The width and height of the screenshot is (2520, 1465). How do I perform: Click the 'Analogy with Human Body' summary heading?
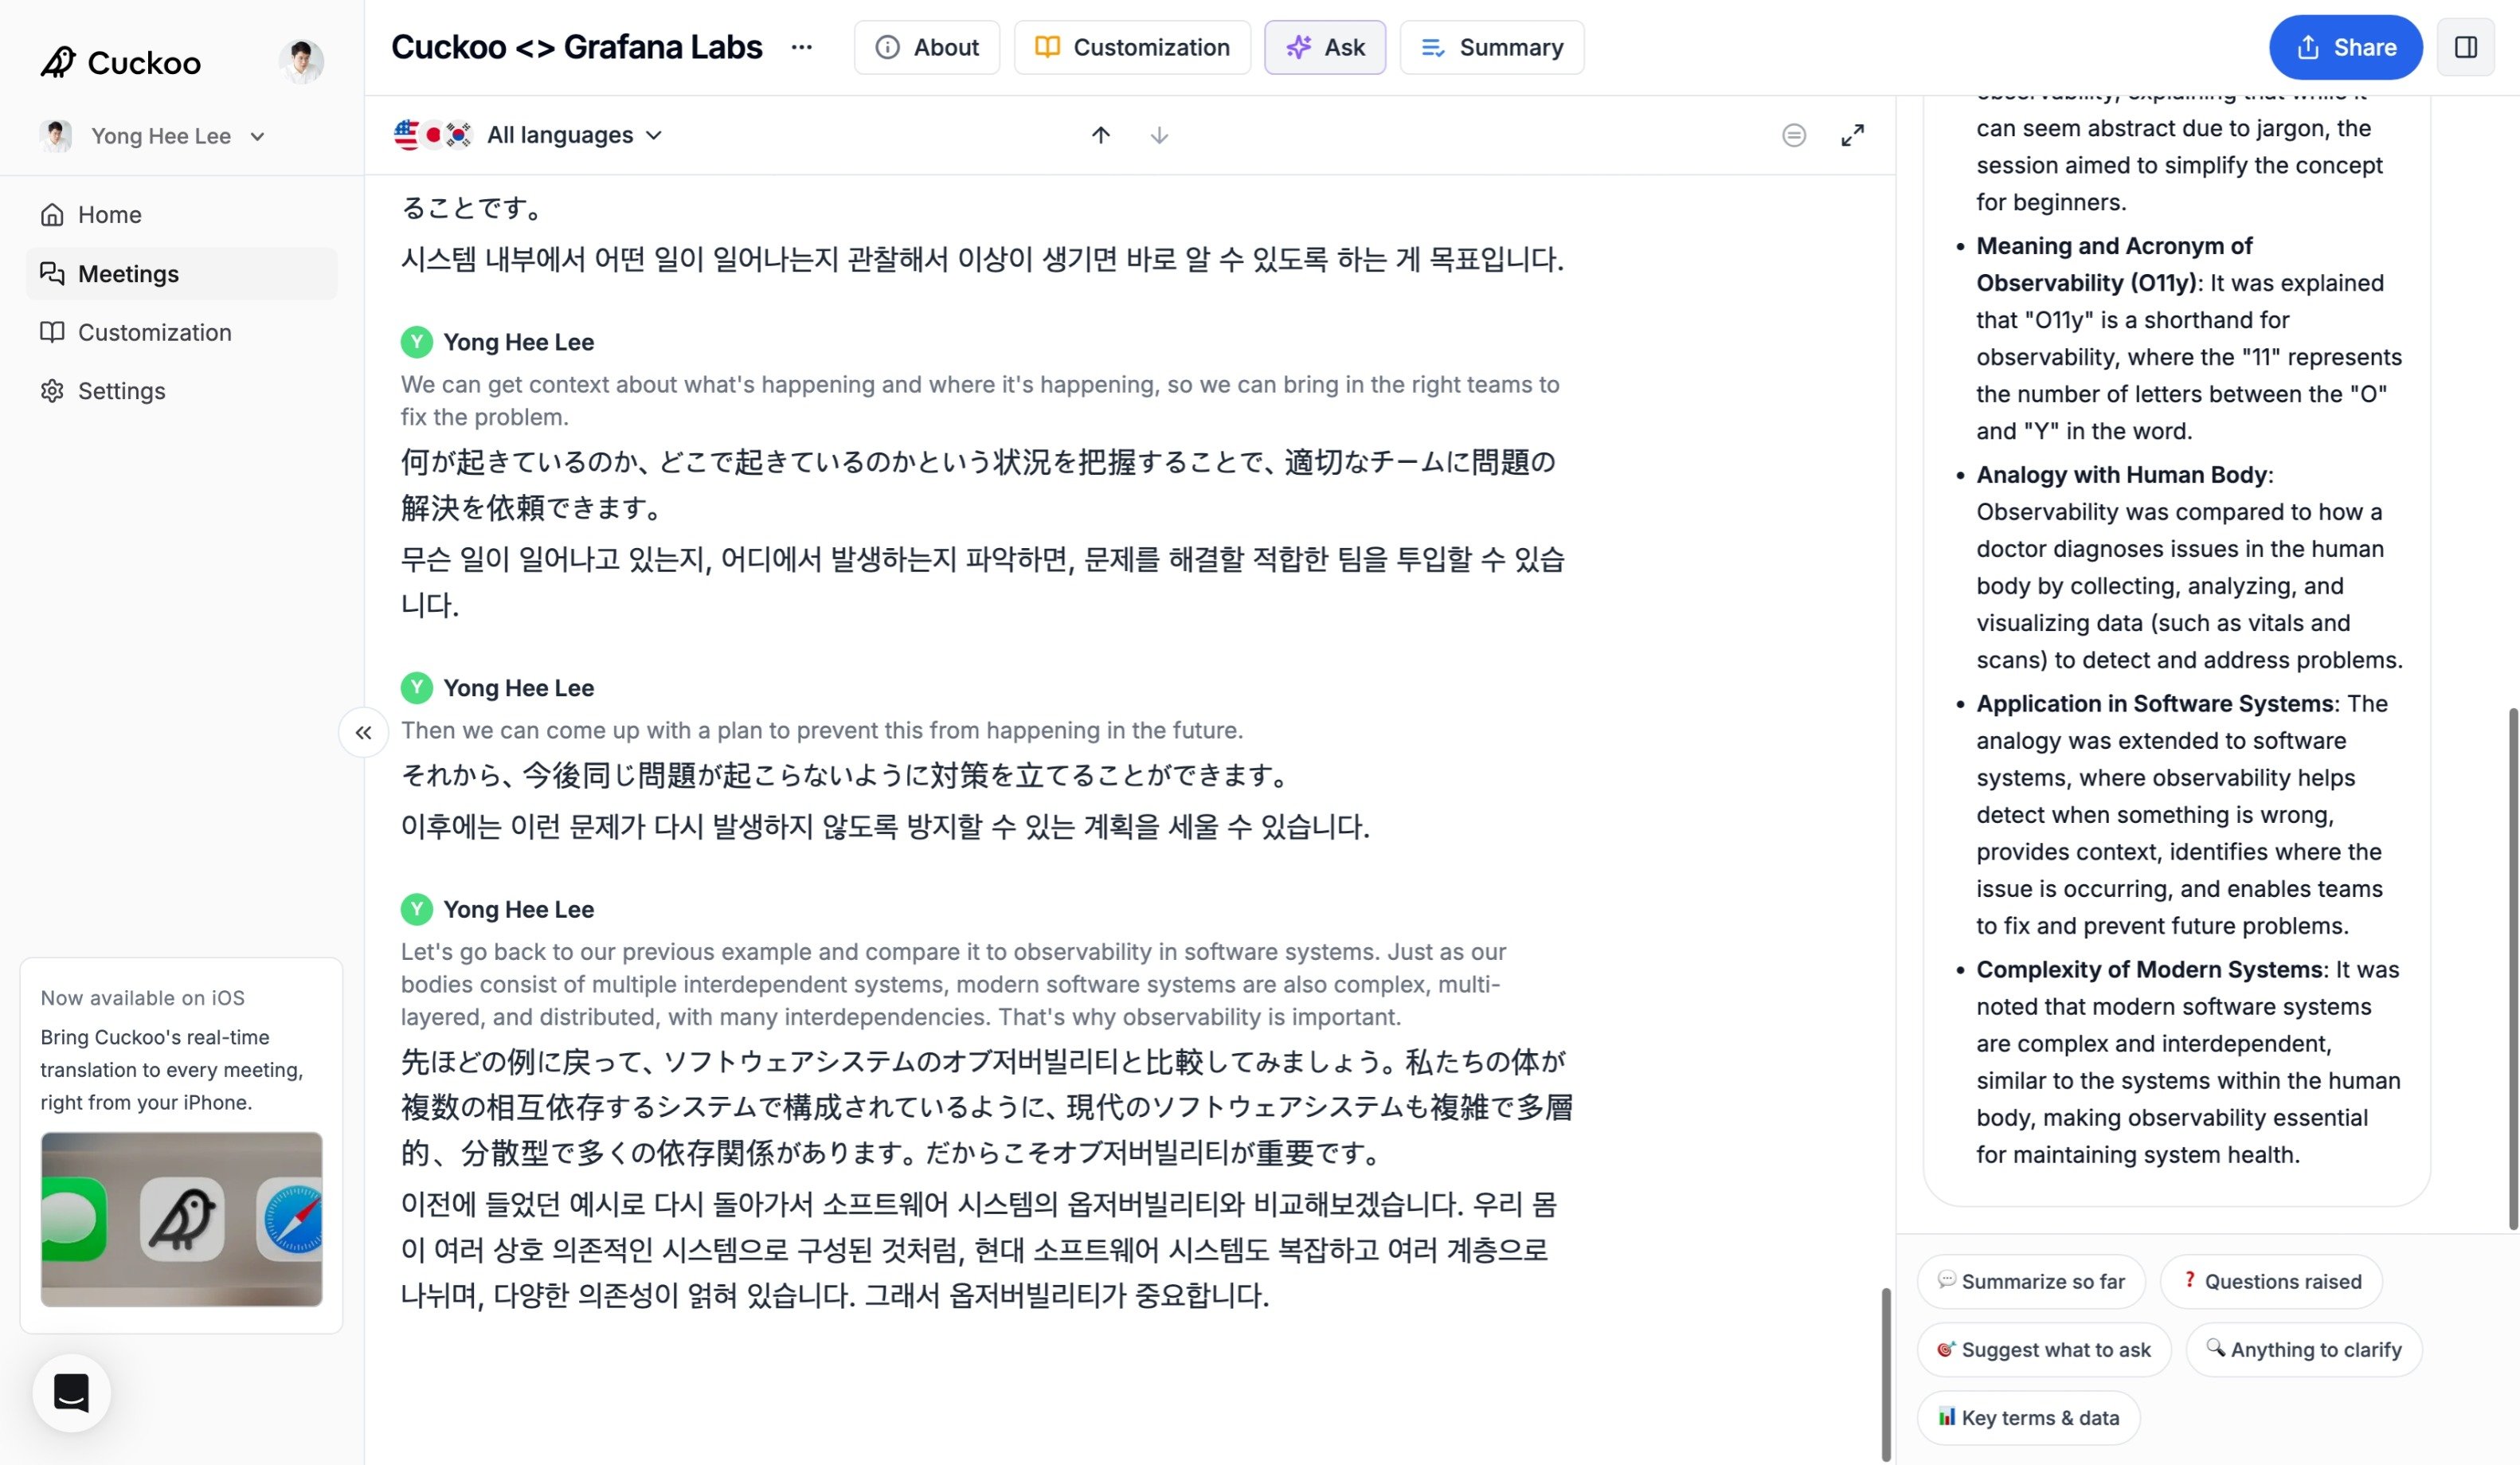2121,475
